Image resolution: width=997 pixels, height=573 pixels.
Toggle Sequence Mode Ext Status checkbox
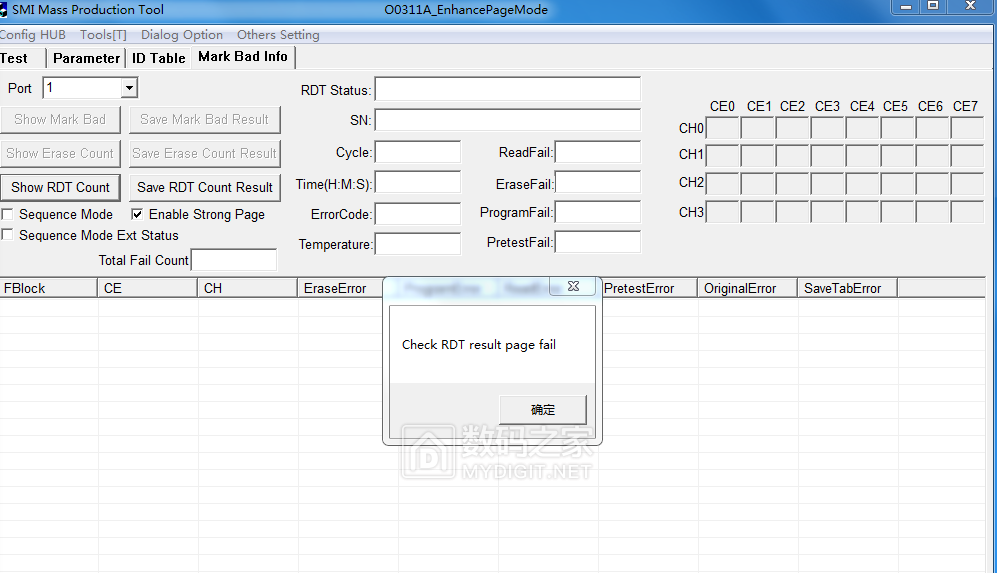tap(8, 235)
